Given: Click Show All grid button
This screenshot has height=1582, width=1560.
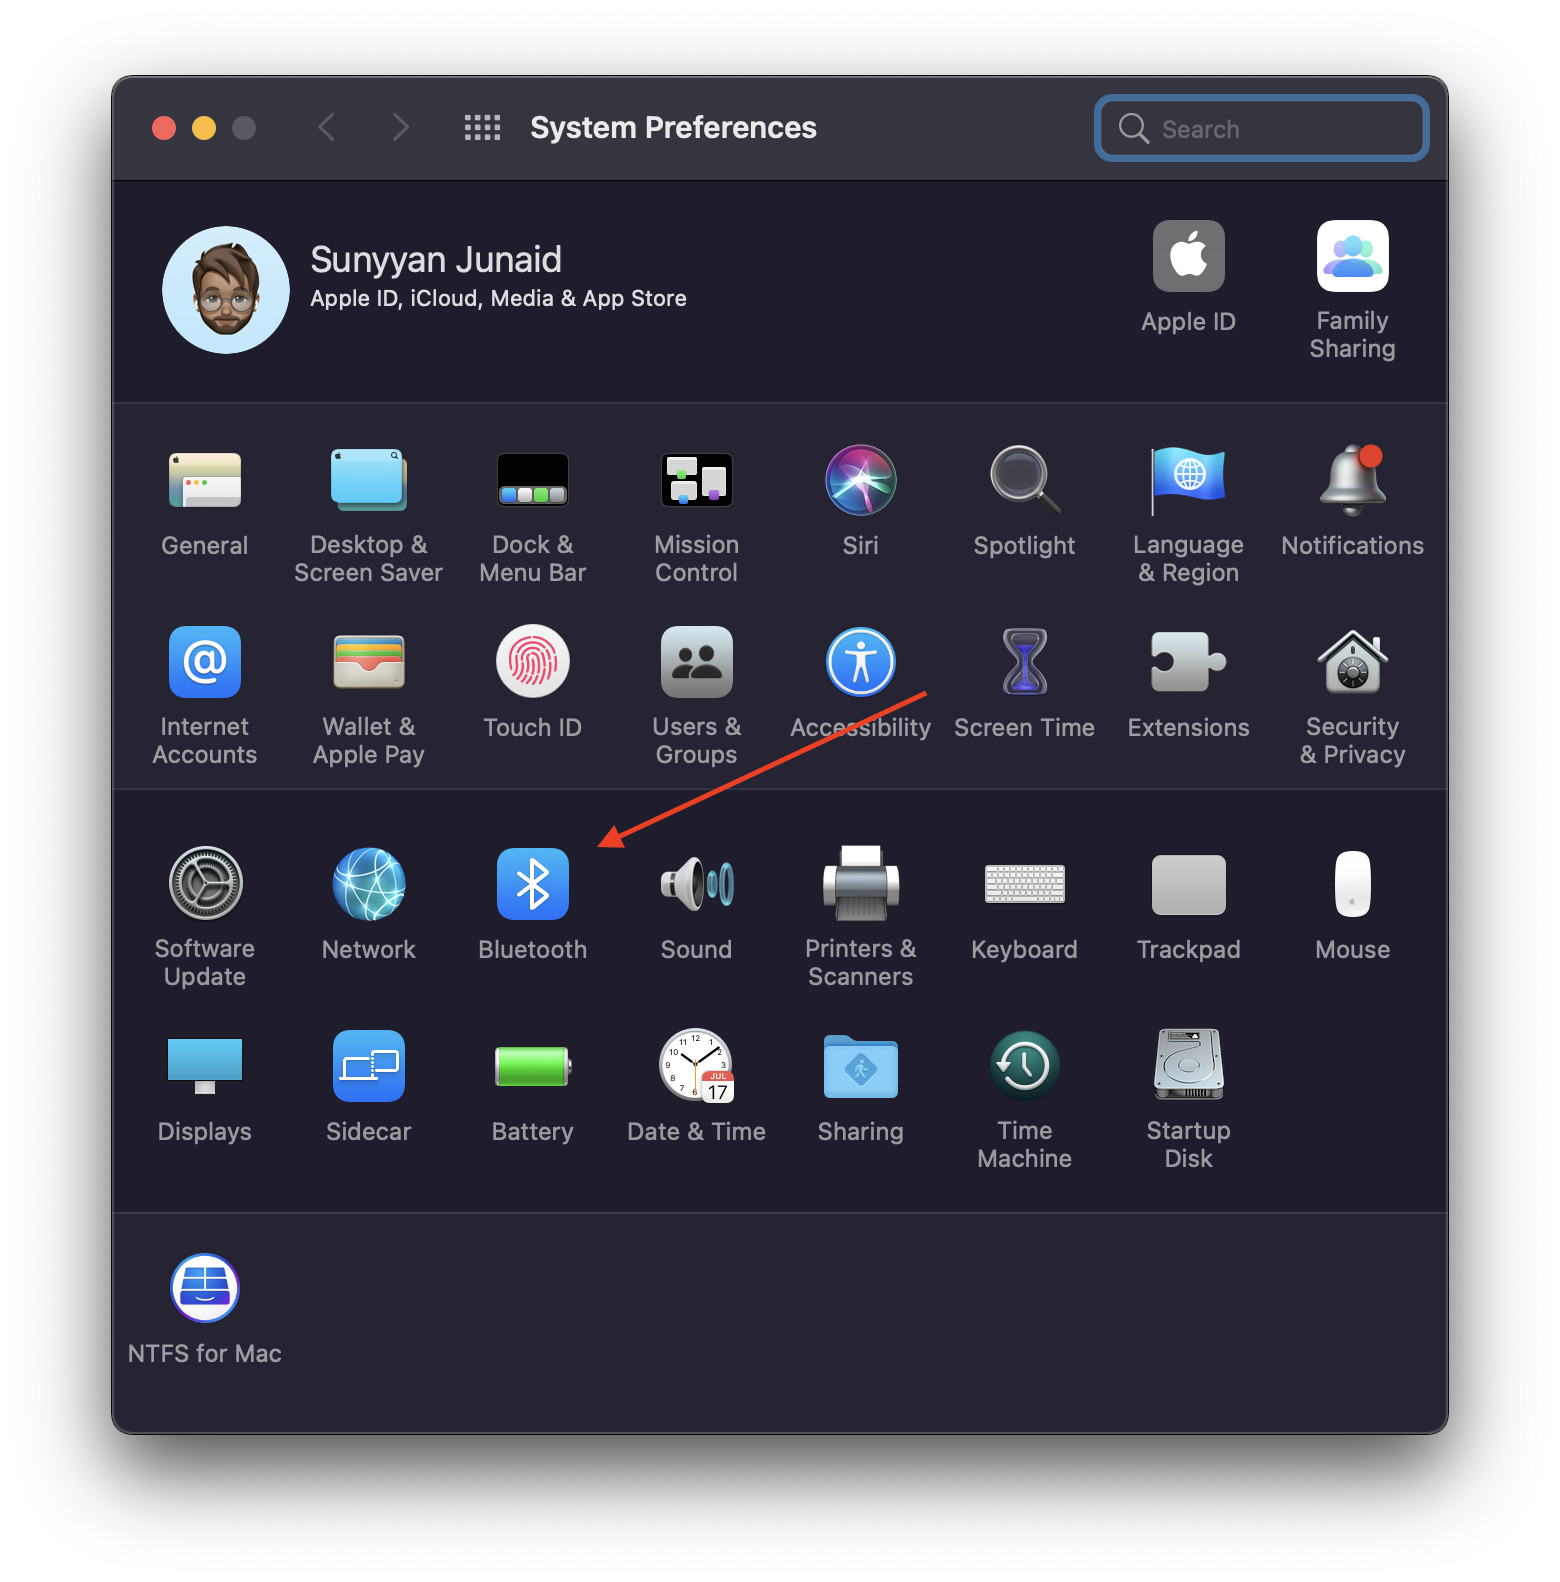Looking at the screenshot, I should click(482, 128).
